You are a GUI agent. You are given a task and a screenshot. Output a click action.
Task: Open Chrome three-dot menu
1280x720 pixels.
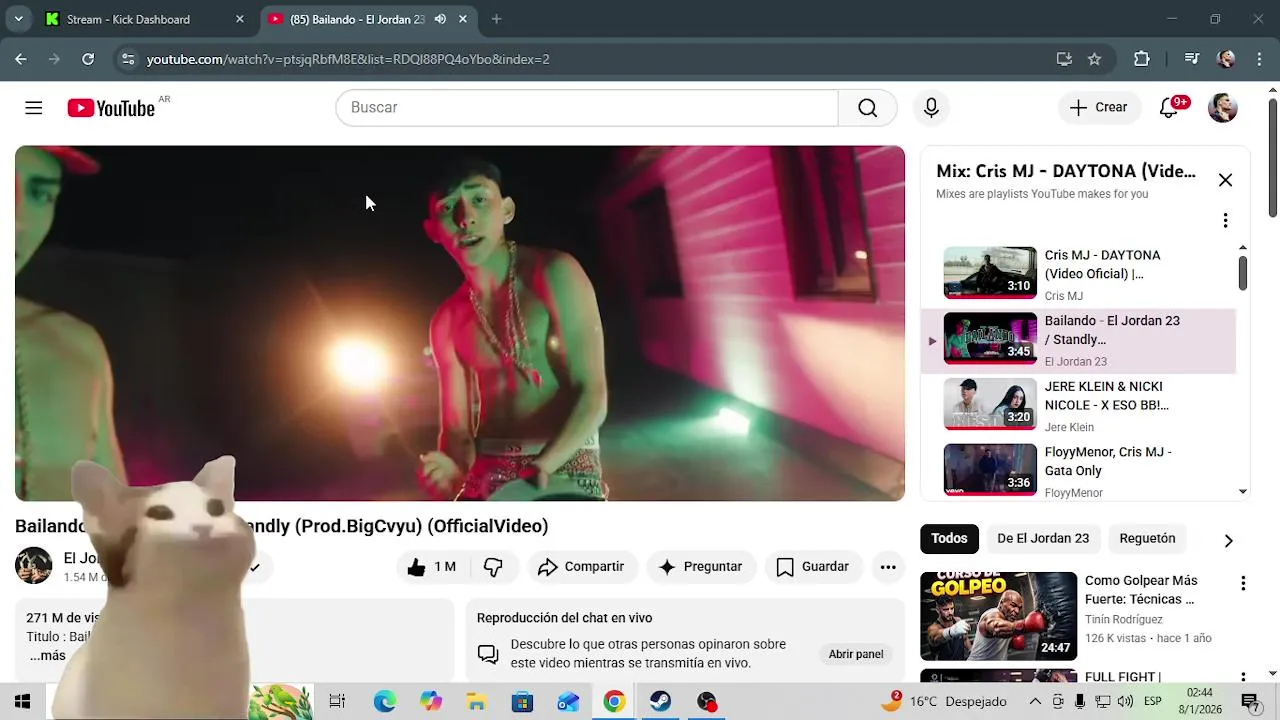[x=1258, y=59]
